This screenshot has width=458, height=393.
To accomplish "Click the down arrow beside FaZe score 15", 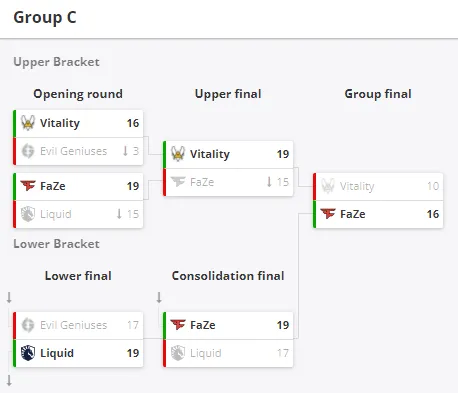I will tap(269, 182).
